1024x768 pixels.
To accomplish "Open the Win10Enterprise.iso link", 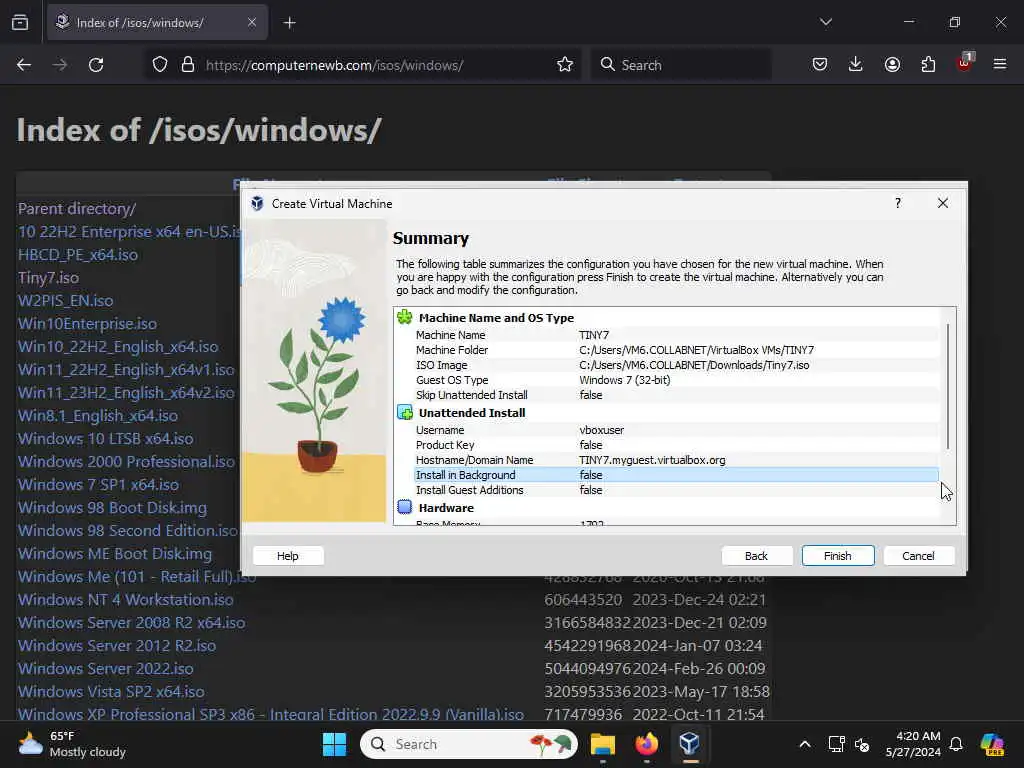I will pyautogui.click(x=88, y=324).
